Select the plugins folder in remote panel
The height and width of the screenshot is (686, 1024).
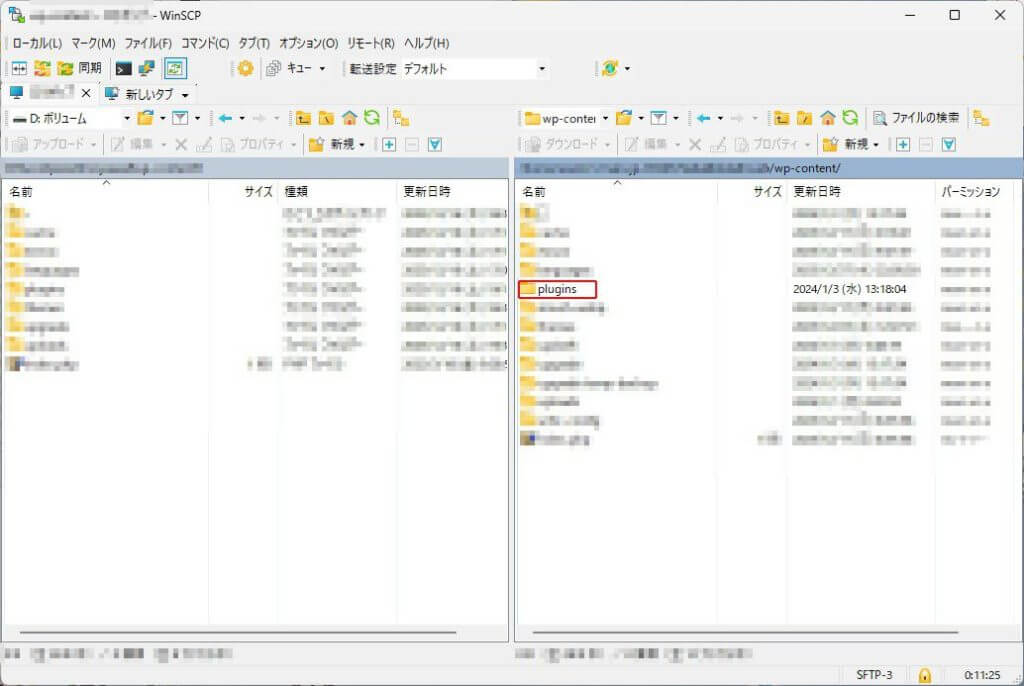(x=557, y=289)
